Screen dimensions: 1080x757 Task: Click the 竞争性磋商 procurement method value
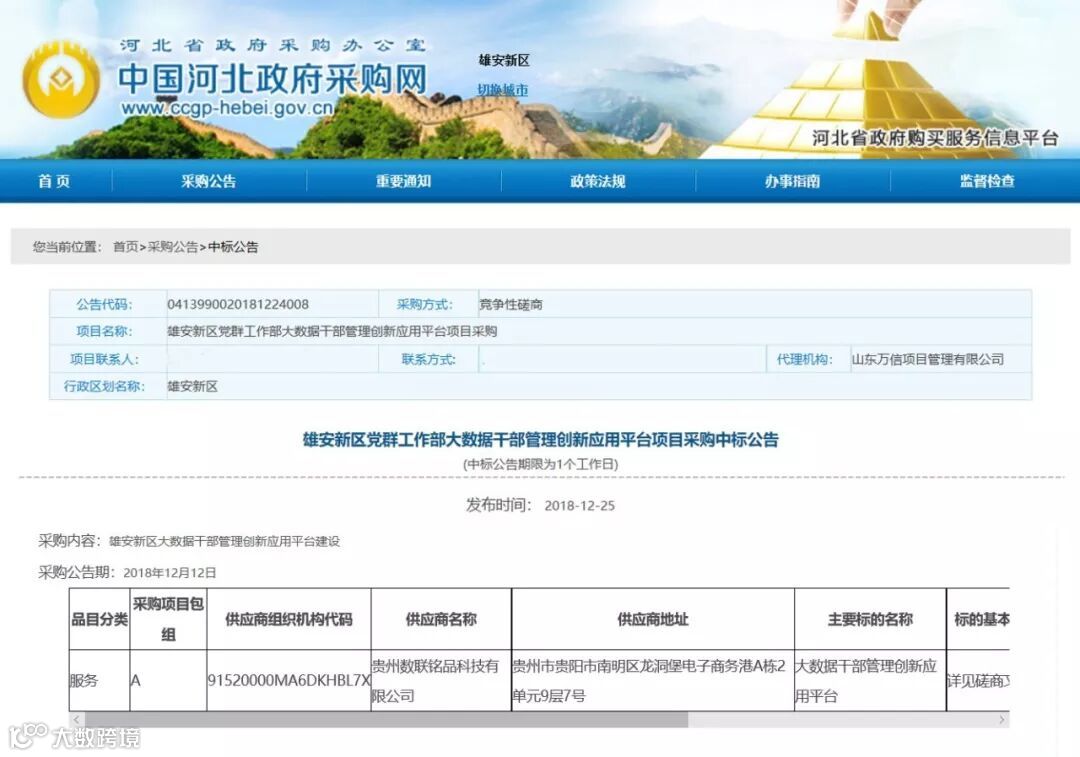pos(511,304)
